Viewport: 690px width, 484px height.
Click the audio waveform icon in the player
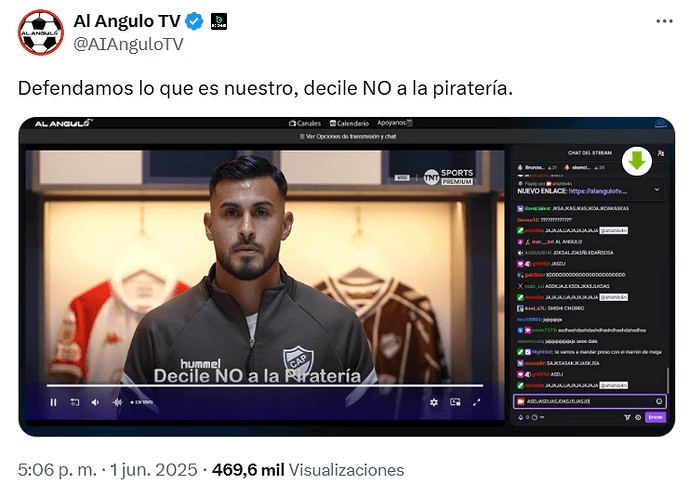pos(117,402)
